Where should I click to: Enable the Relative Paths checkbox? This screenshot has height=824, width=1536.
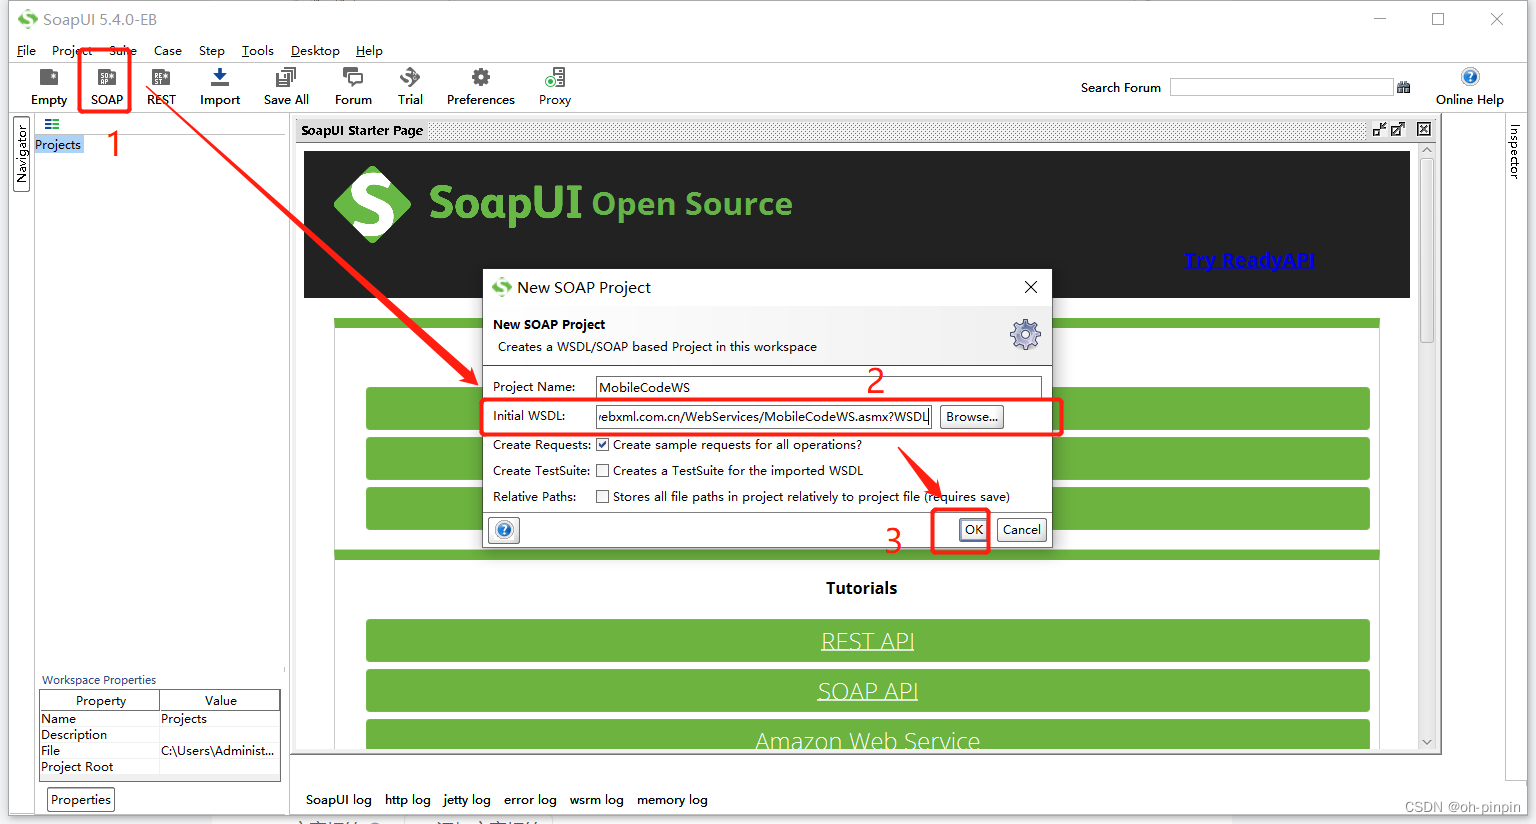coord(603,496)
